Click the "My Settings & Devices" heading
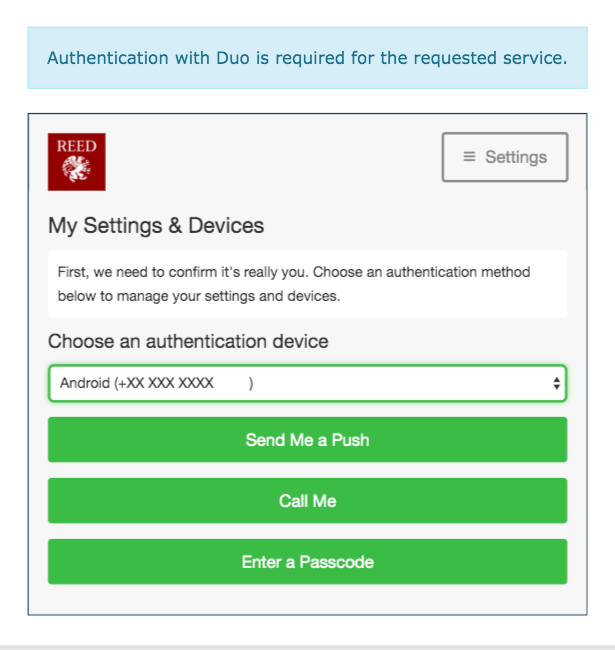 [156, 225]
